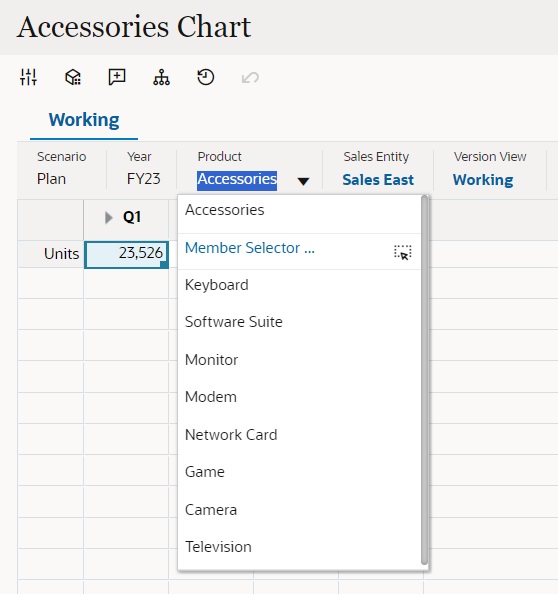This screenshot has height=594, width=558.
Task: Click the Working version view link
Action: tap(483, 180)
